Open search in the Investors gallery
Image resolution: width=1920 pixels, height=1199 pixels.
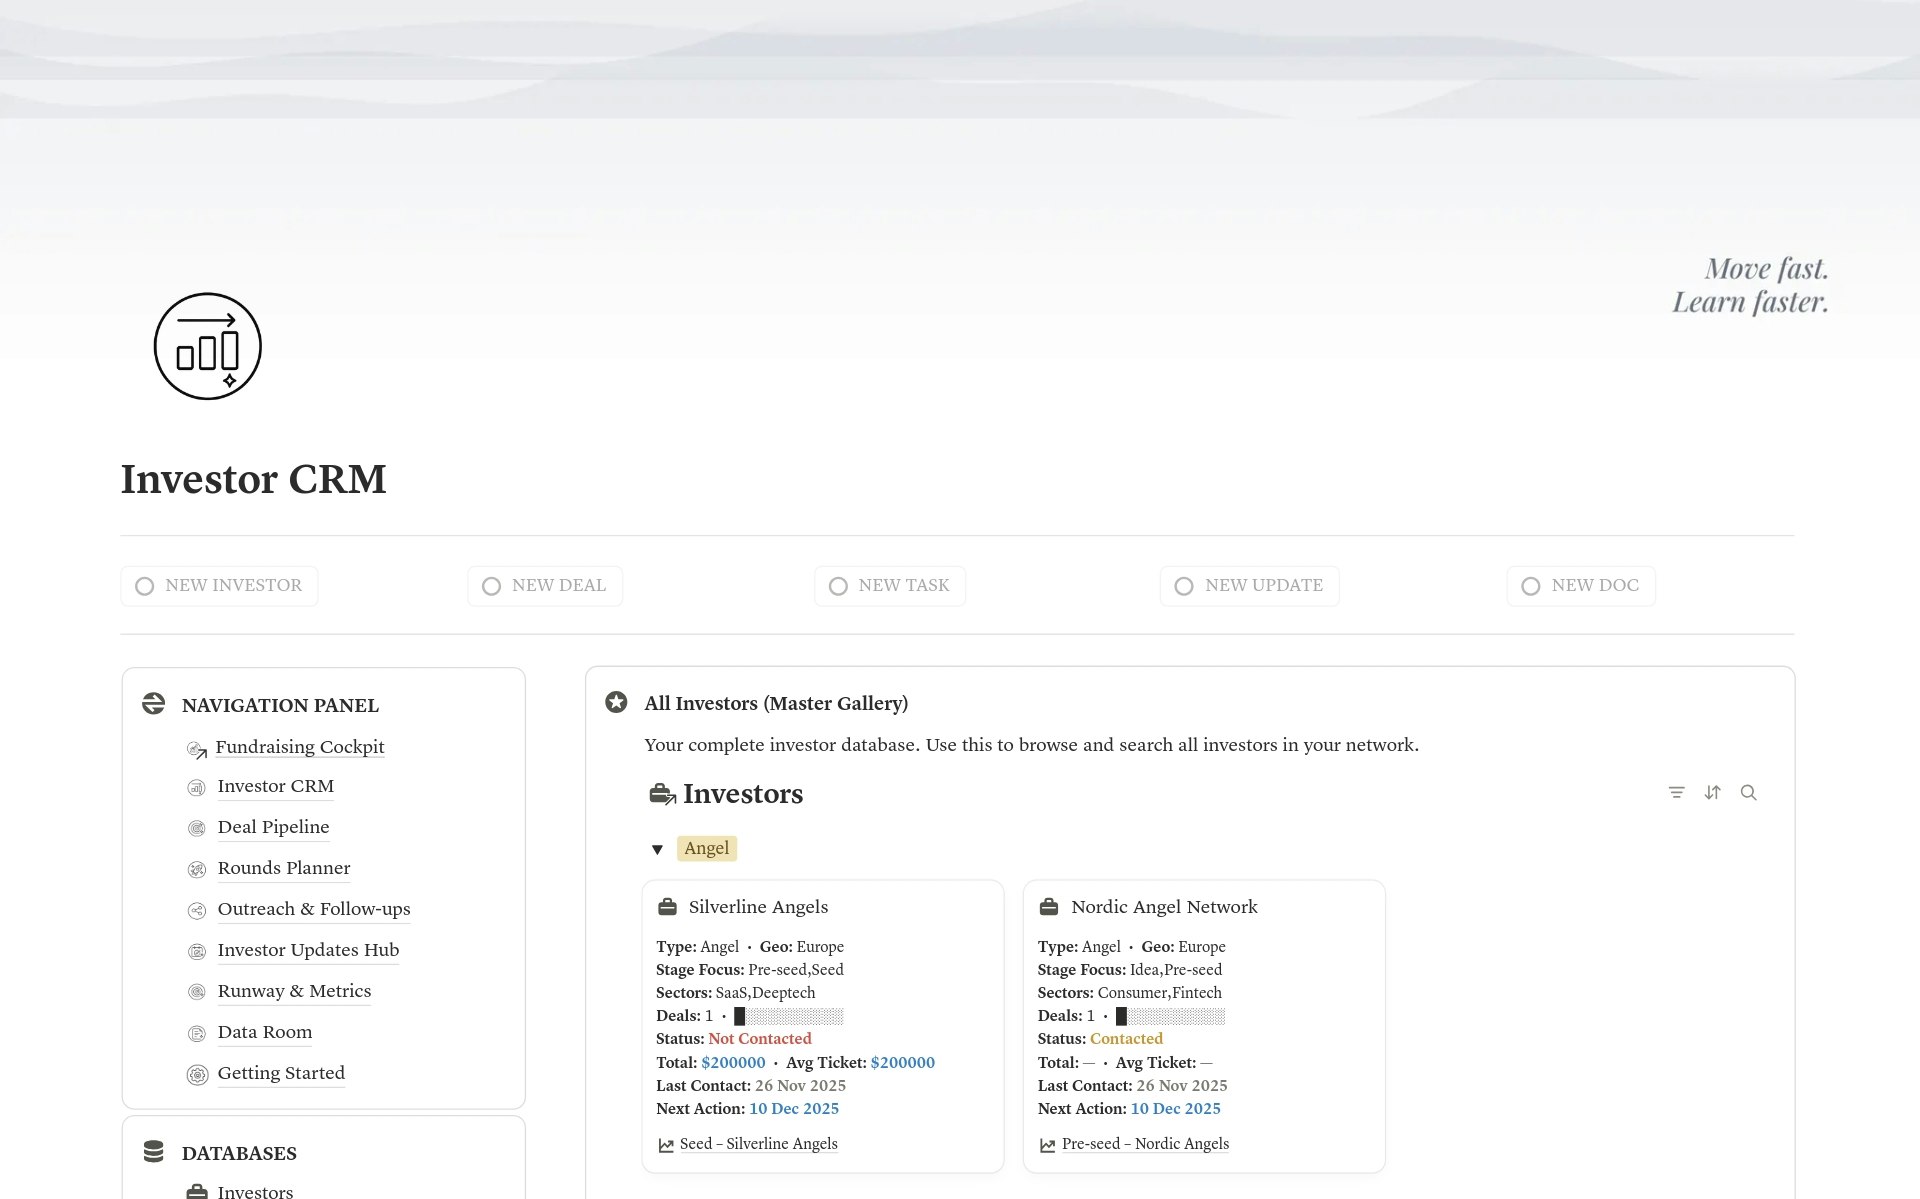click(1749, 792)
